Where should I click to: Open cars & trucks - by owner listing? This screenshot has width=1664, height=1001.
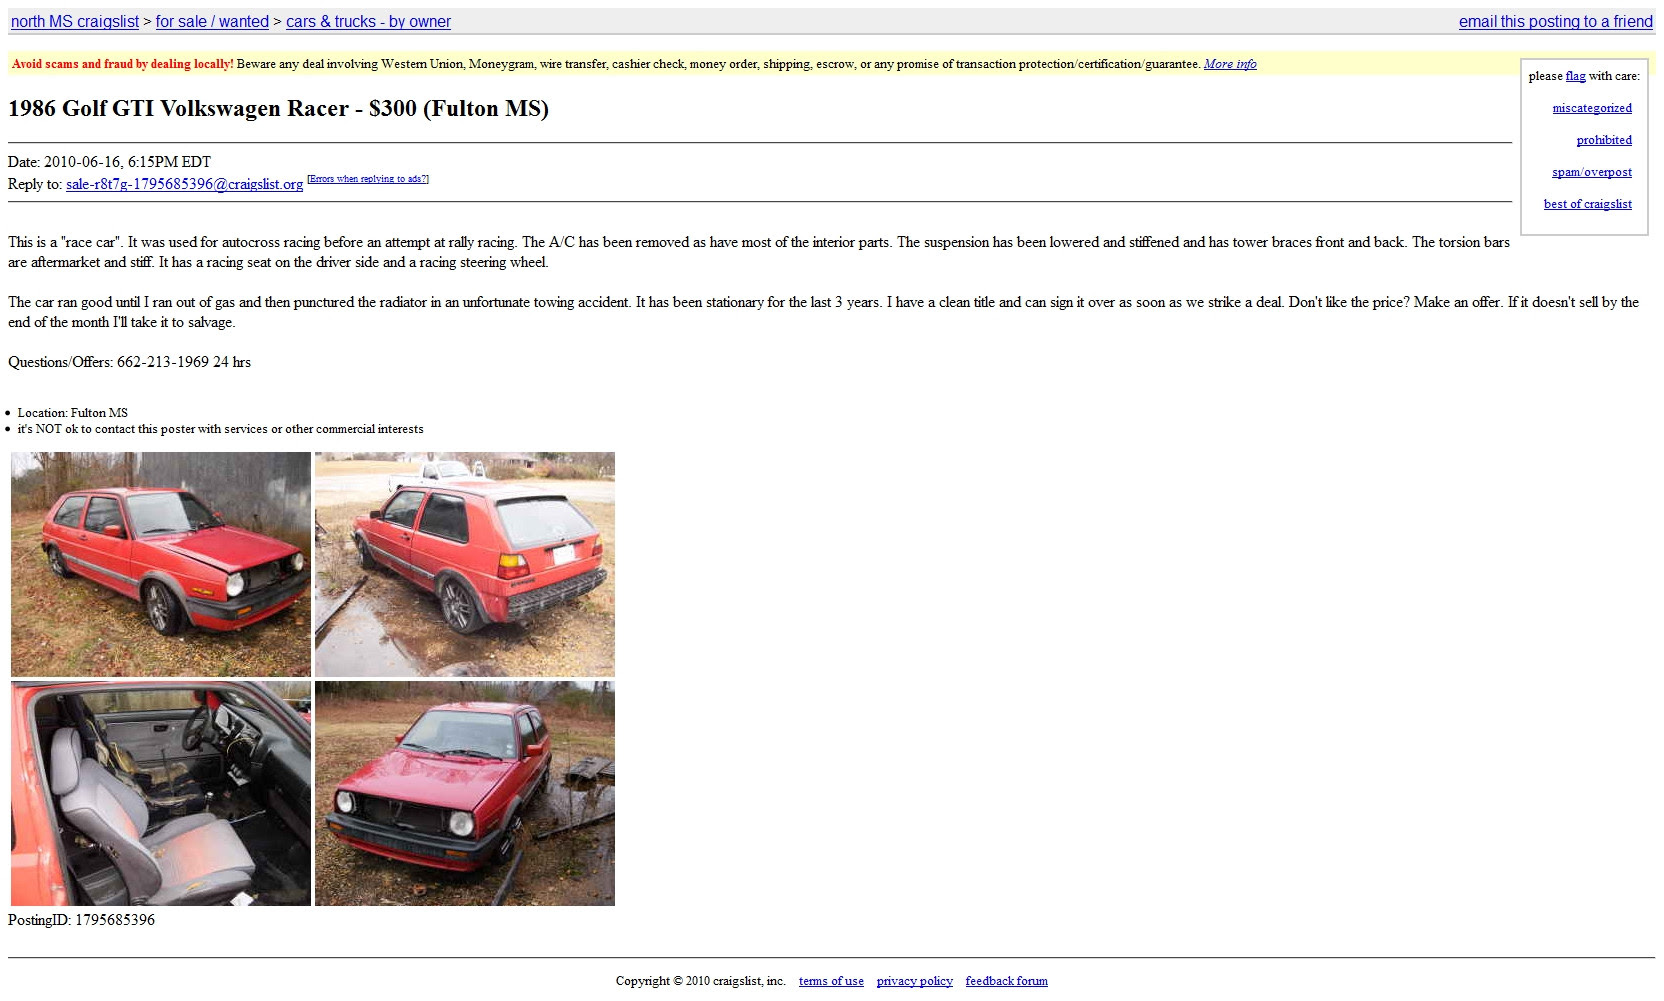click(x=368, y=21)
